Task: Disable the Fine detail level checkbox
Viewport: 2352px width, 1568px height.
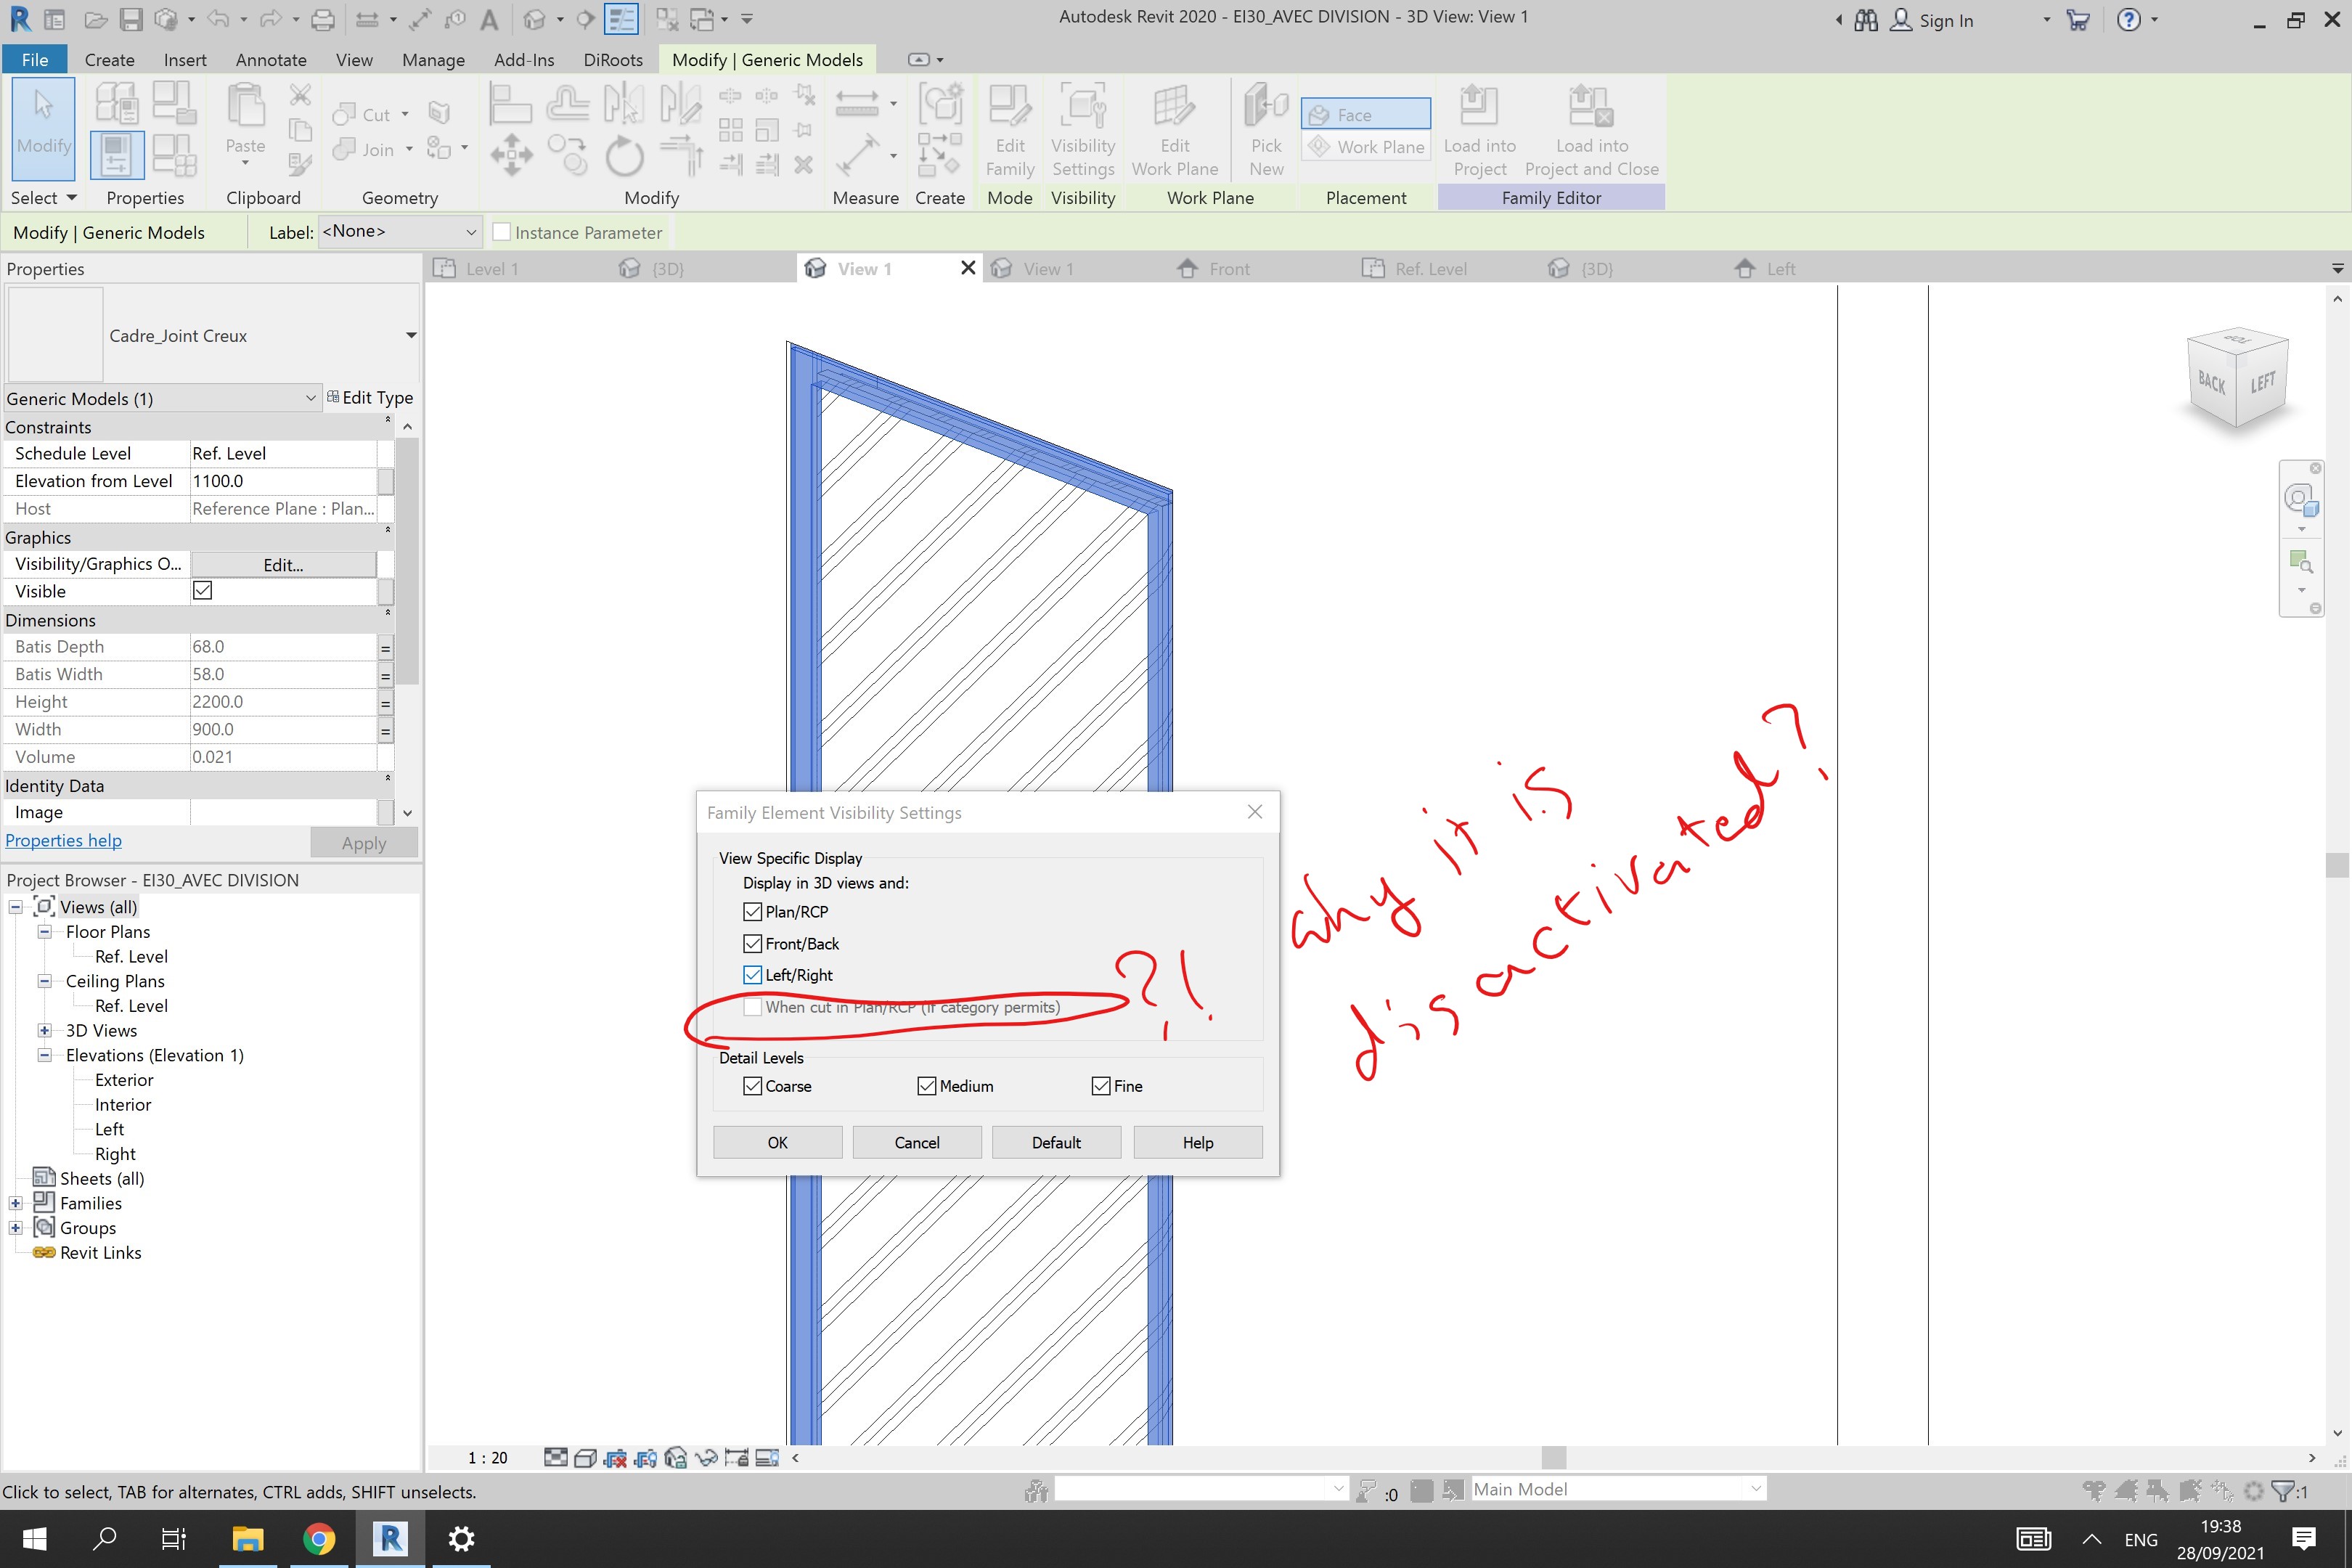Action: pyautogui.click(x=1100, y=1086)
